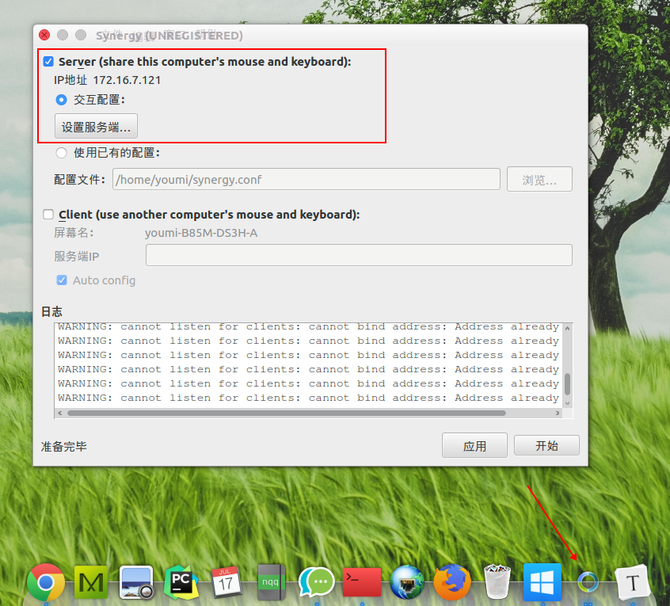
Task: Select the 使用已有的配置 radio option
Action: [x=61, y=153]
